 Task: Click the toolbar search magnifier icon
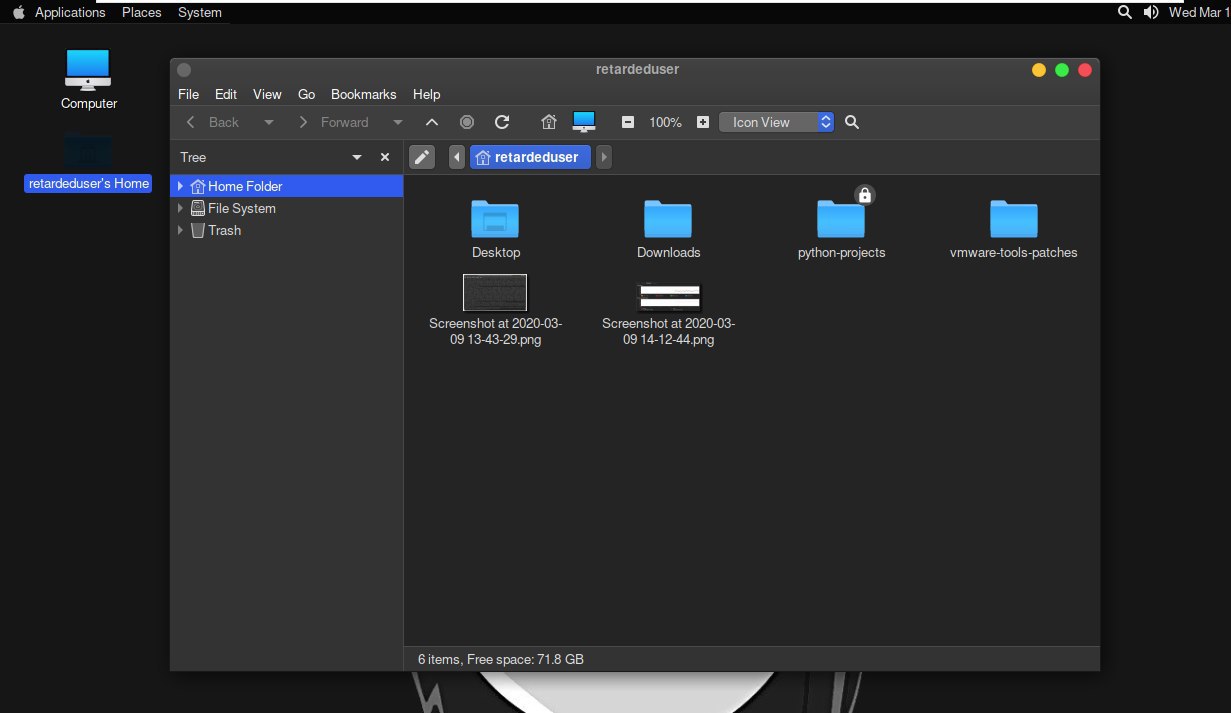click(852, 122)
